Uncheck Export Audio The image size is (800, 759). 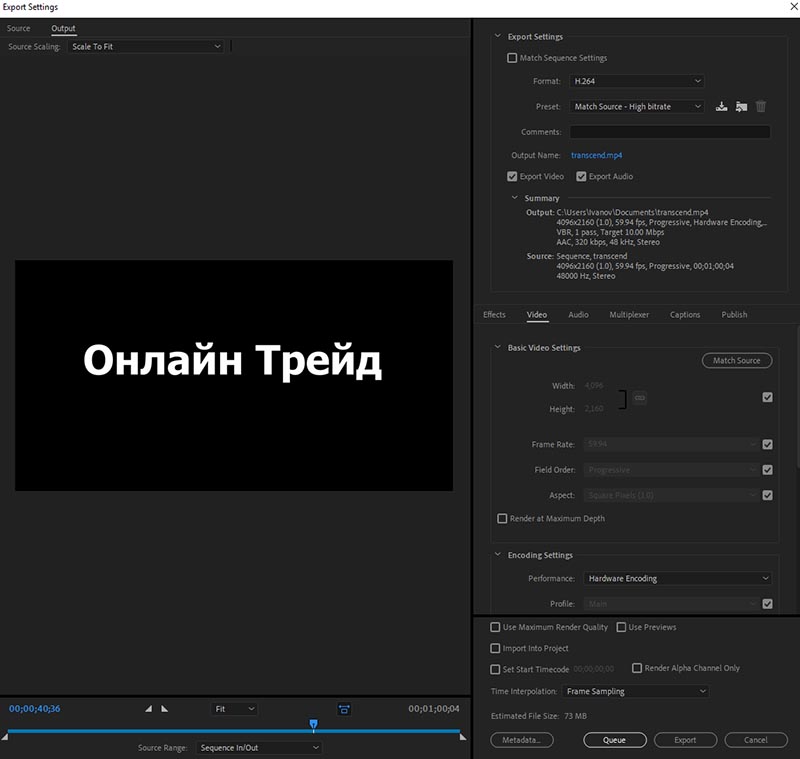pyautogui.click(x=581, y=176)
